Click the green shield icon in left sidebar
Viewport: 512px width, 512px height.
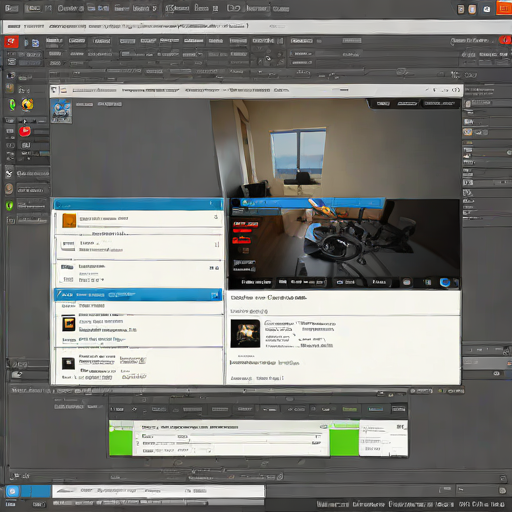pos(10,205)
